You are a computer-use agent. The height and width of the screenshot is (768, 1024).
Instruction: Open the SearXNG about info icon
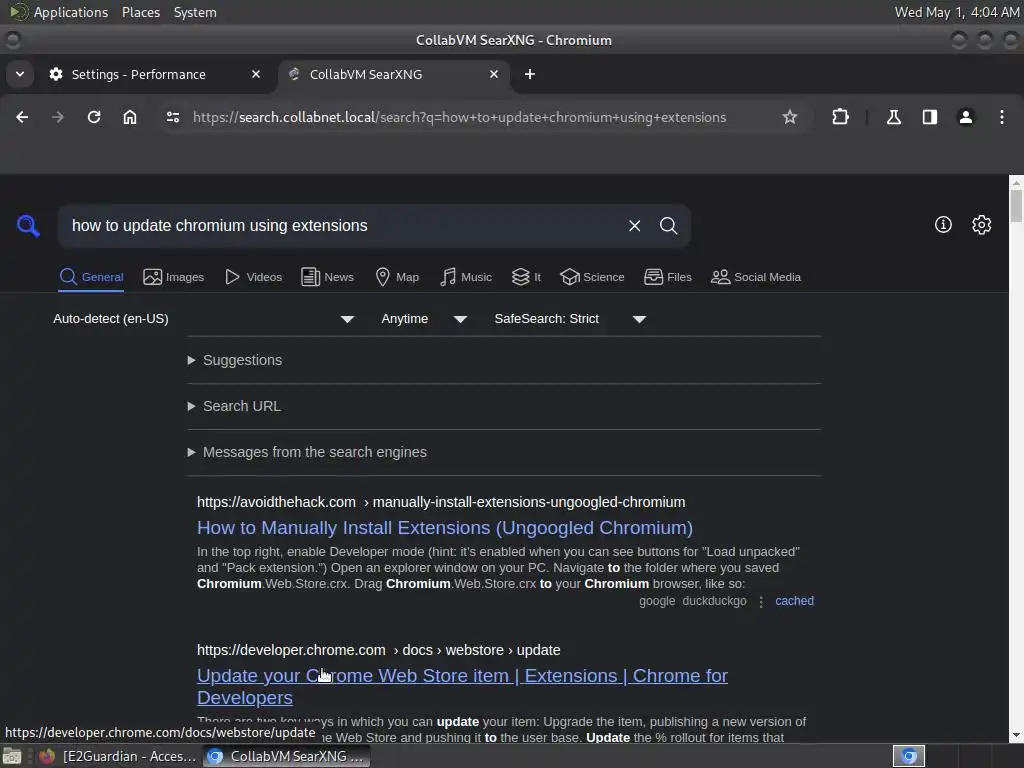tap(942, 225)
